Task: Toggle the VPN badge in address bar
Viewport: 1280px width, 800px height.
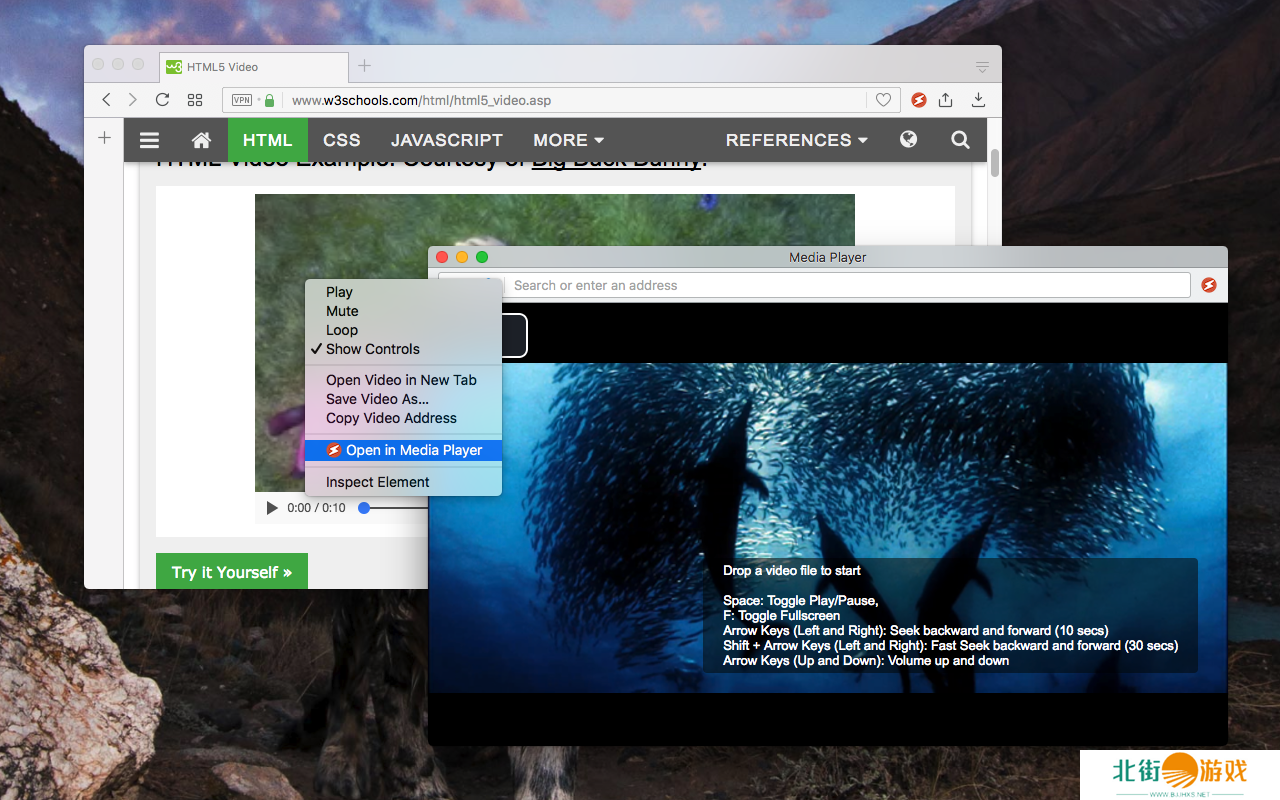Action: 242,100
